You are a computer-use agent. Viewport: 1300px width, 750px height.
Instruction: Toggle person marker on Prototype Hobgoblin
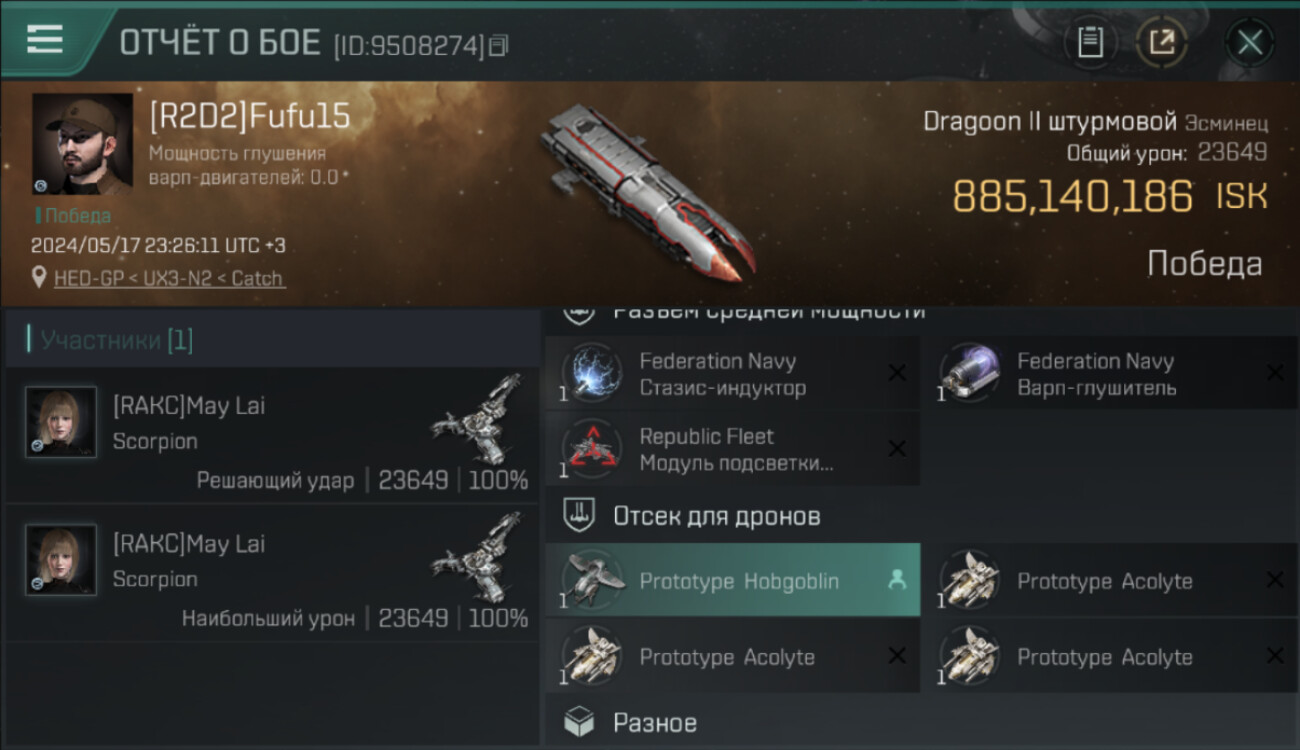[897, 580]
